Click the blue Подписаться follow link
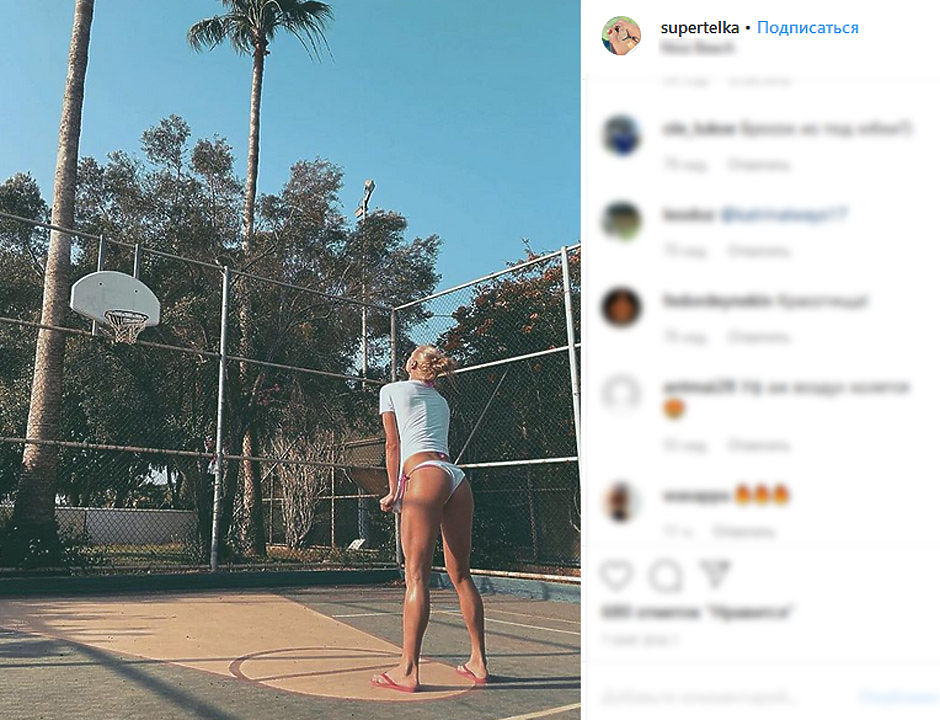The height and width of the screenshot is (720, 940). point(808,28)
